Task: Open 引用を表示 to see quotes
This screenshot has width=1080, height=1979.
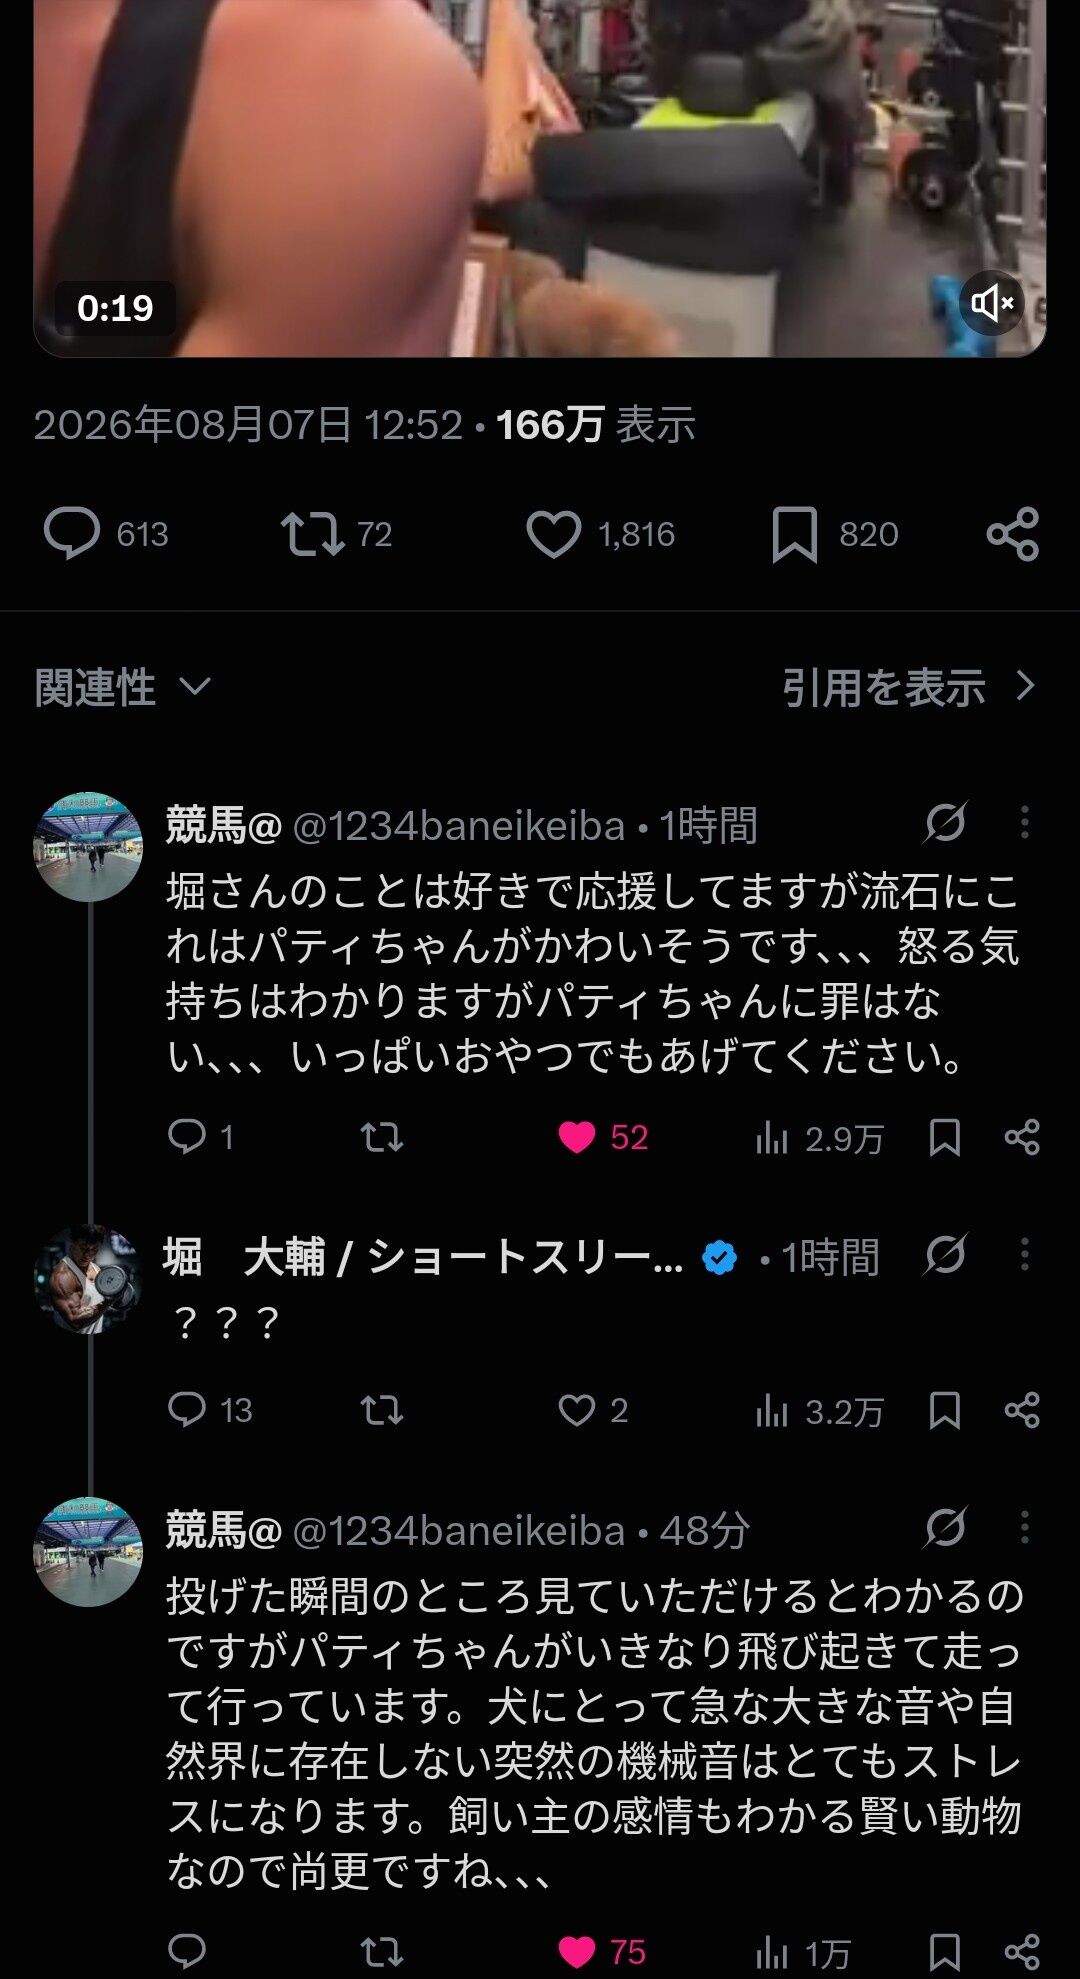Action: [x=908, y=687]
